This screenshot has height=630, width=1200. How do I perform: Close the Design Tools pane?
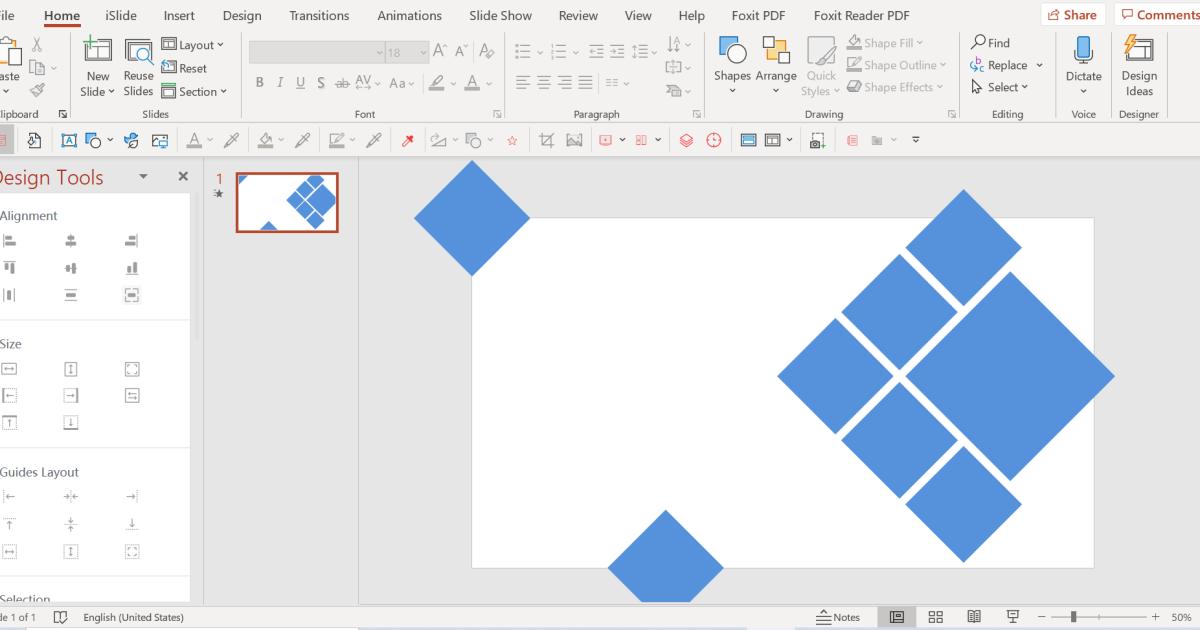[x=183, y=176]
